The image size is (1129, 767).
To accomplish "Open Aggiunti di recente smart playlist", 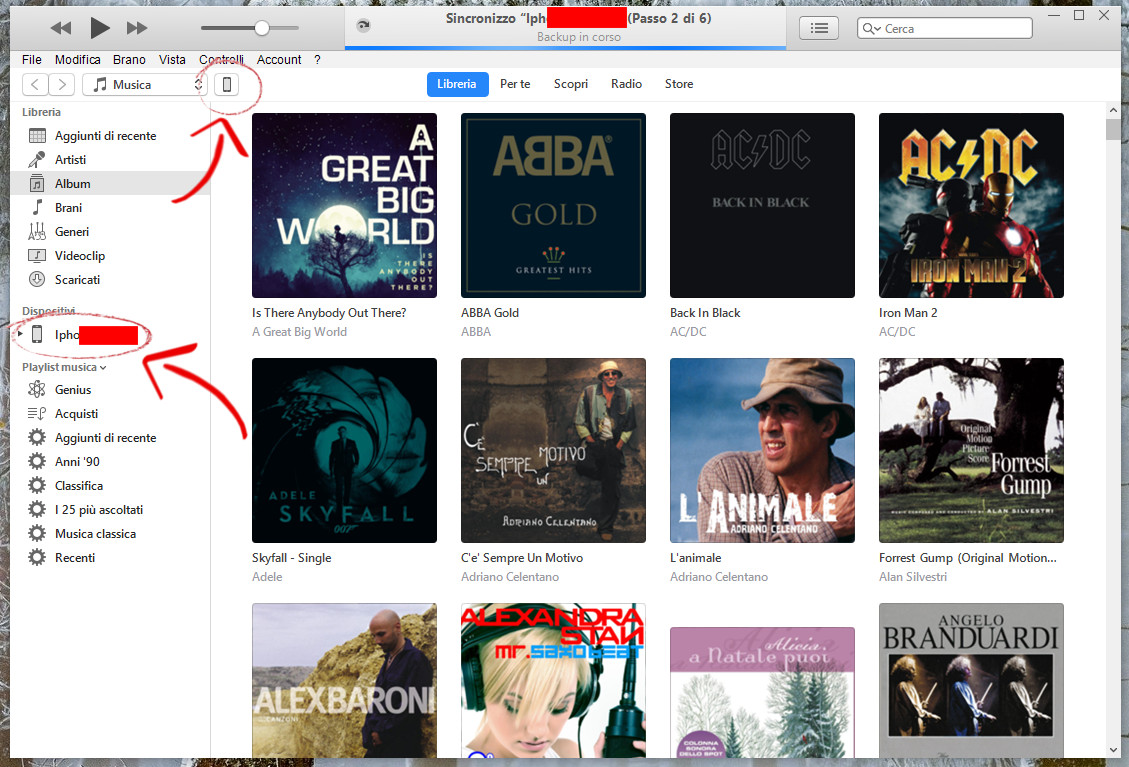I will click(110, 438).
